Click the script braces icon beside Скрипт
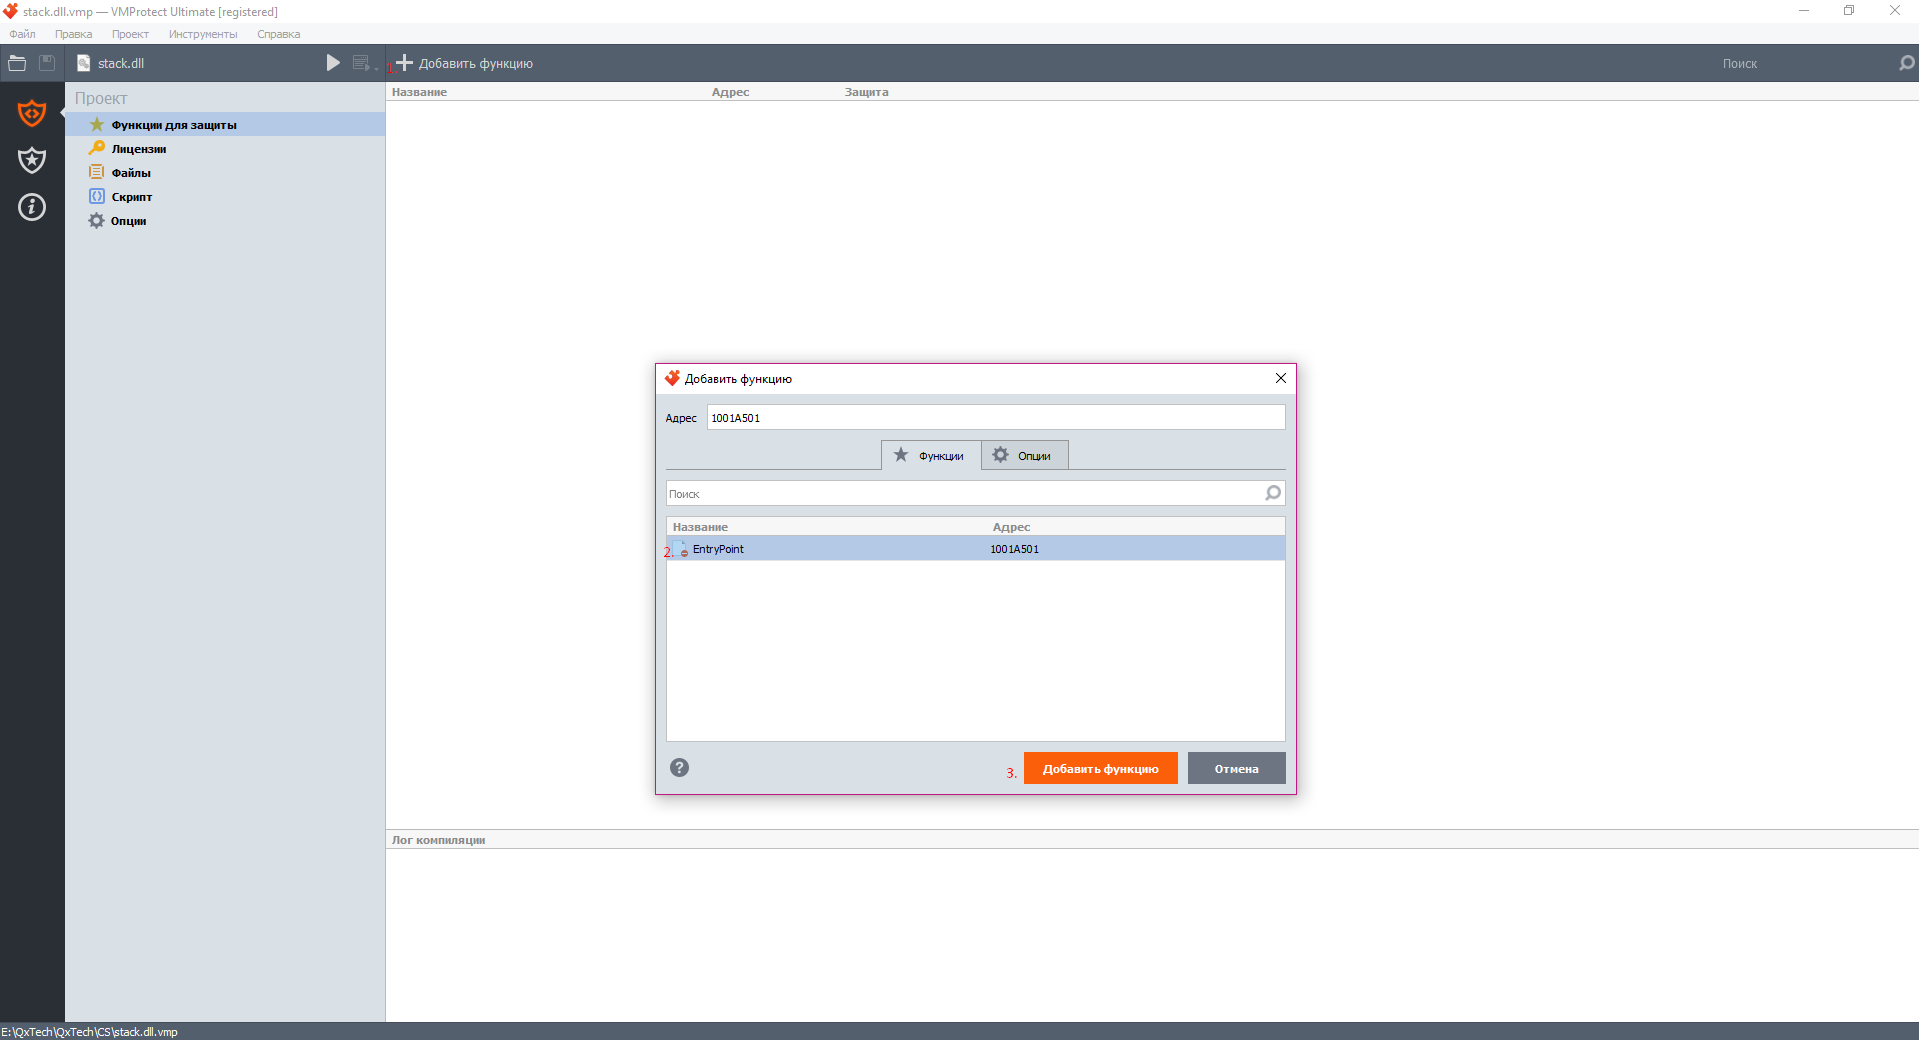The image size is (1919, 1040). [x=97, y=196]
